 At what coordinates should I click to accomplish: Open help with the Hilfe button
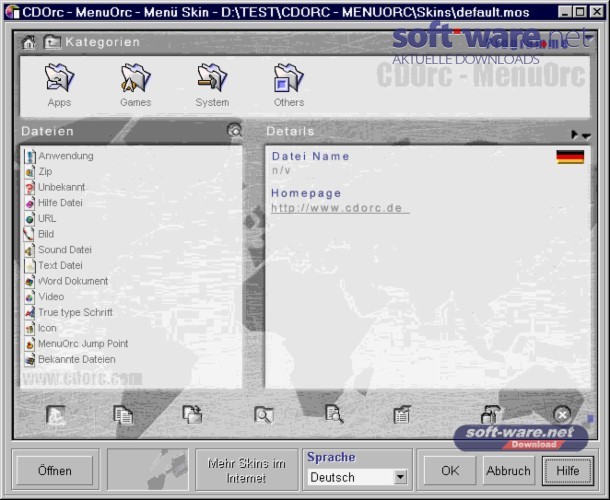(568, 470)
